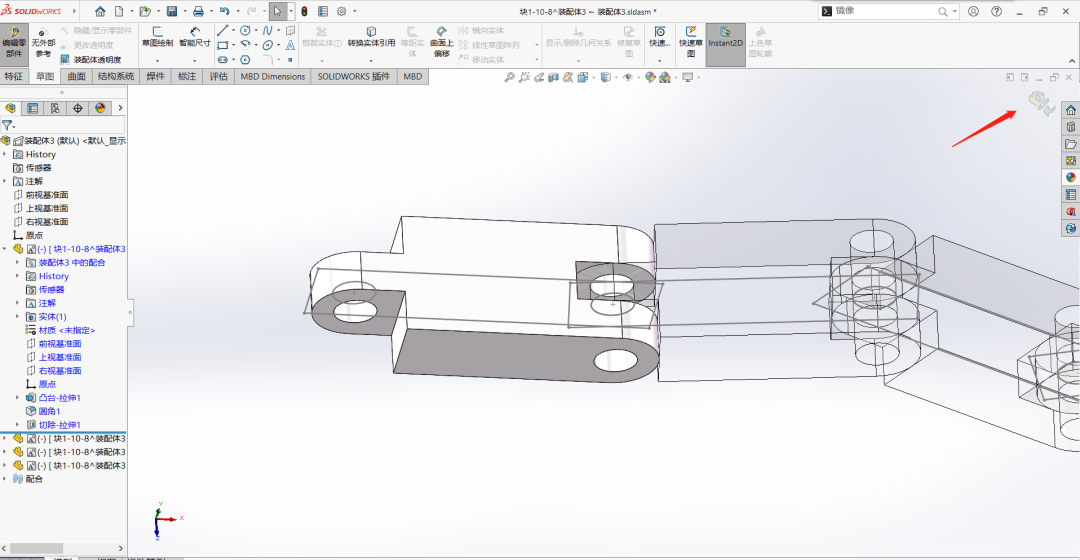This screenshot has width=1080, height=560.
Task: Toggle assembly transparency (装配体透明度)
Action: click(90, 60)
